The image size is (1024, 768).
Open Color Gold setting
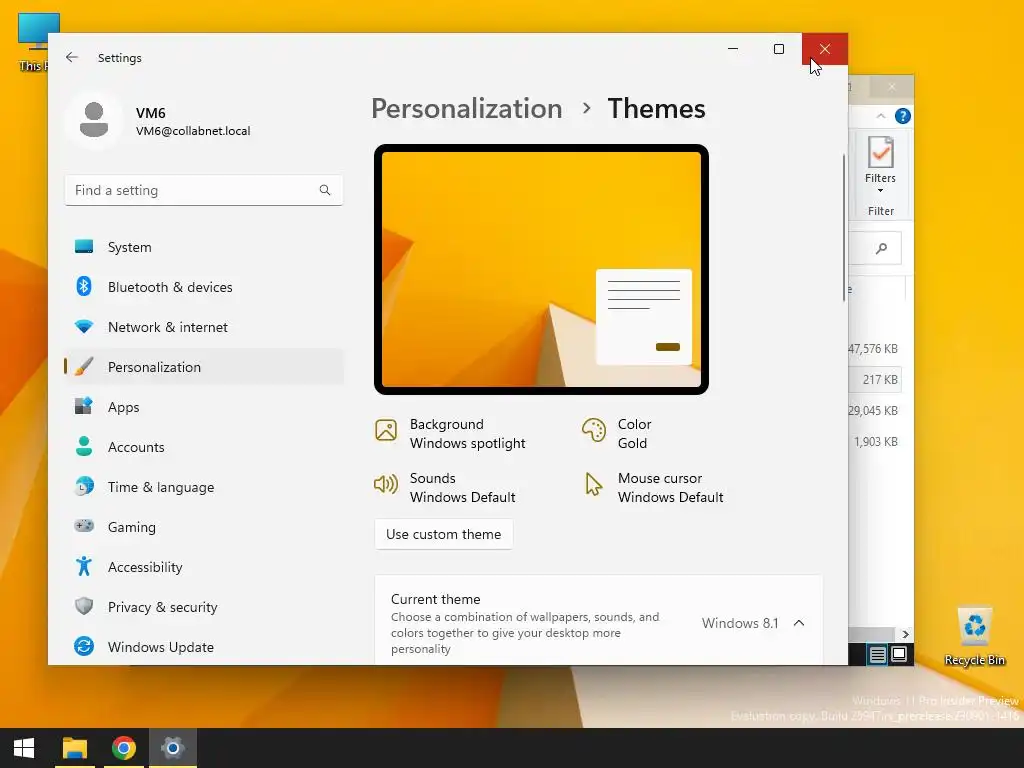(617, 434)
